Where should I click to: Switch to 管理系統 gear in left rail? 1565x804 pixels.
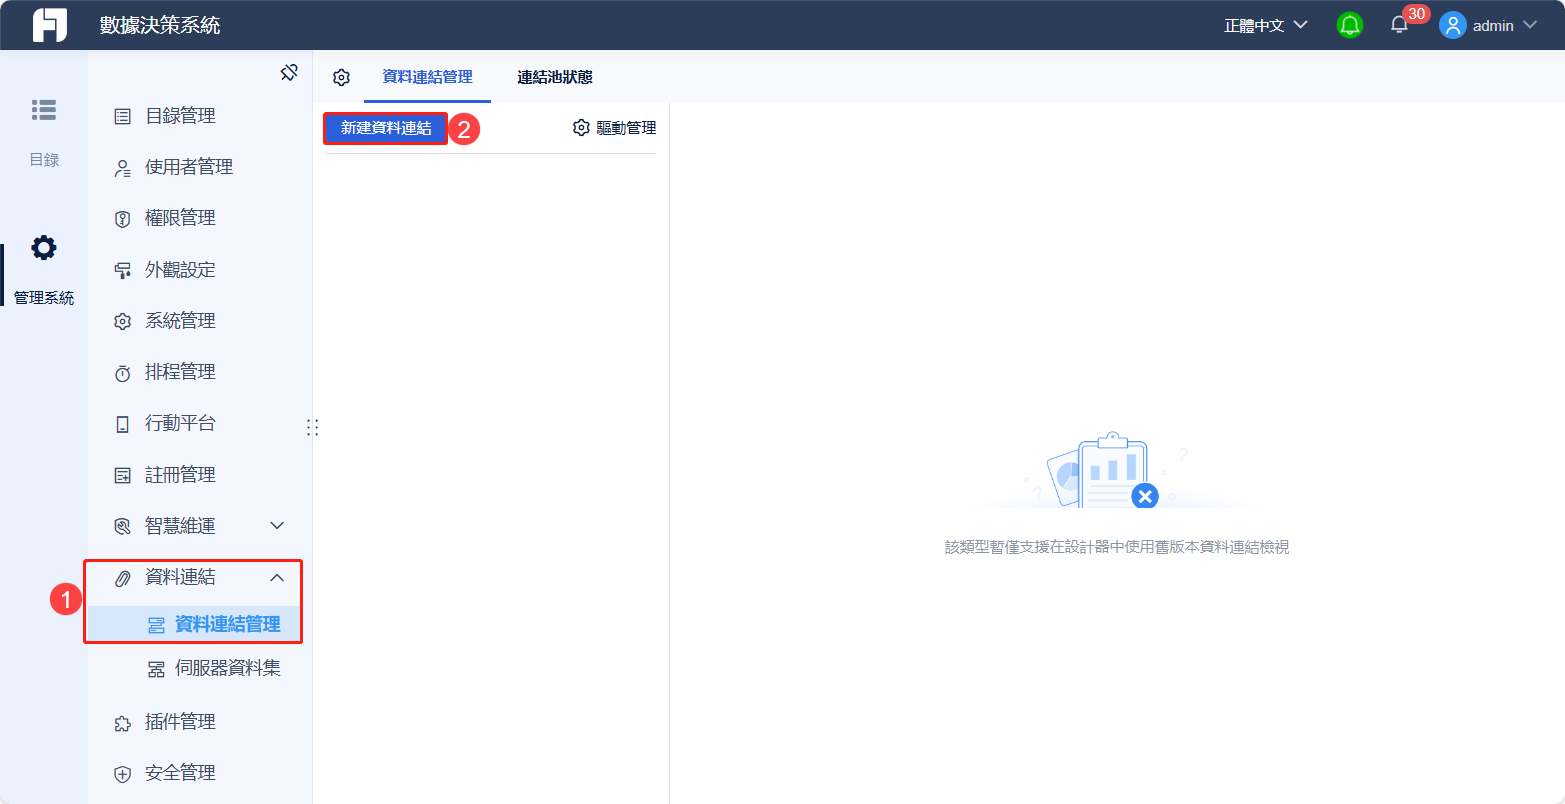pos(43,247)
